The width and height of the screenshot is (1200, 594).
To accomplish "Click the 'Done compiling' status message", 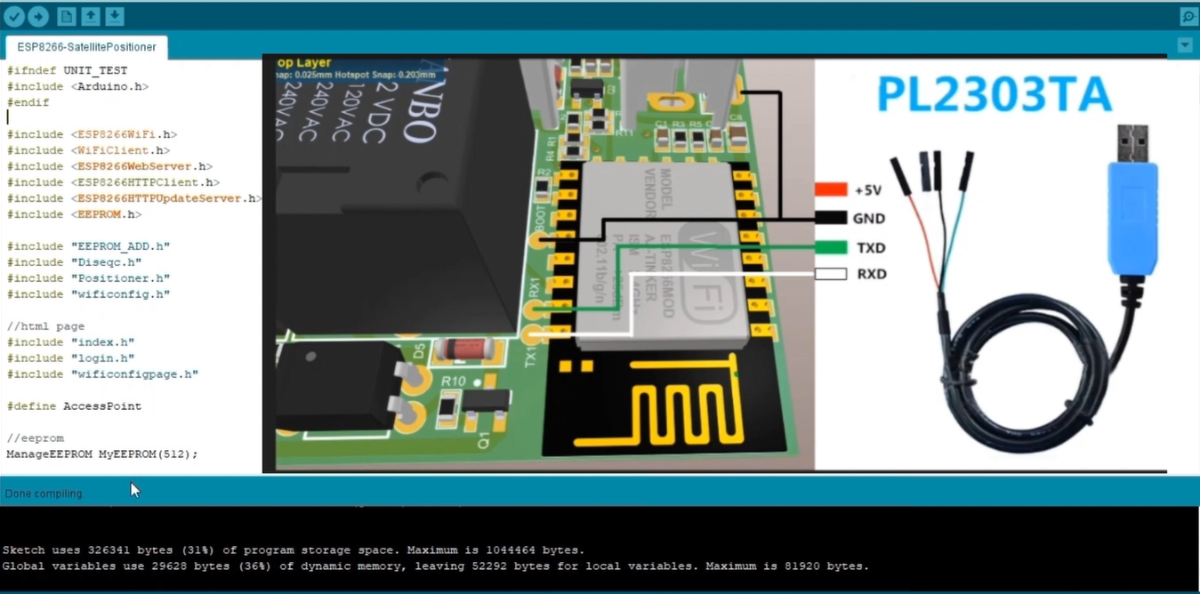I will (x=44, y=494).
